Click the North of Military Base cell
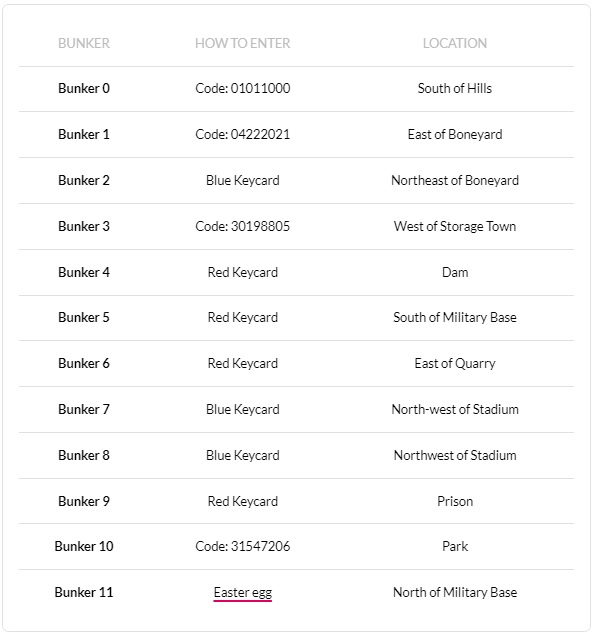 point(455,592)
